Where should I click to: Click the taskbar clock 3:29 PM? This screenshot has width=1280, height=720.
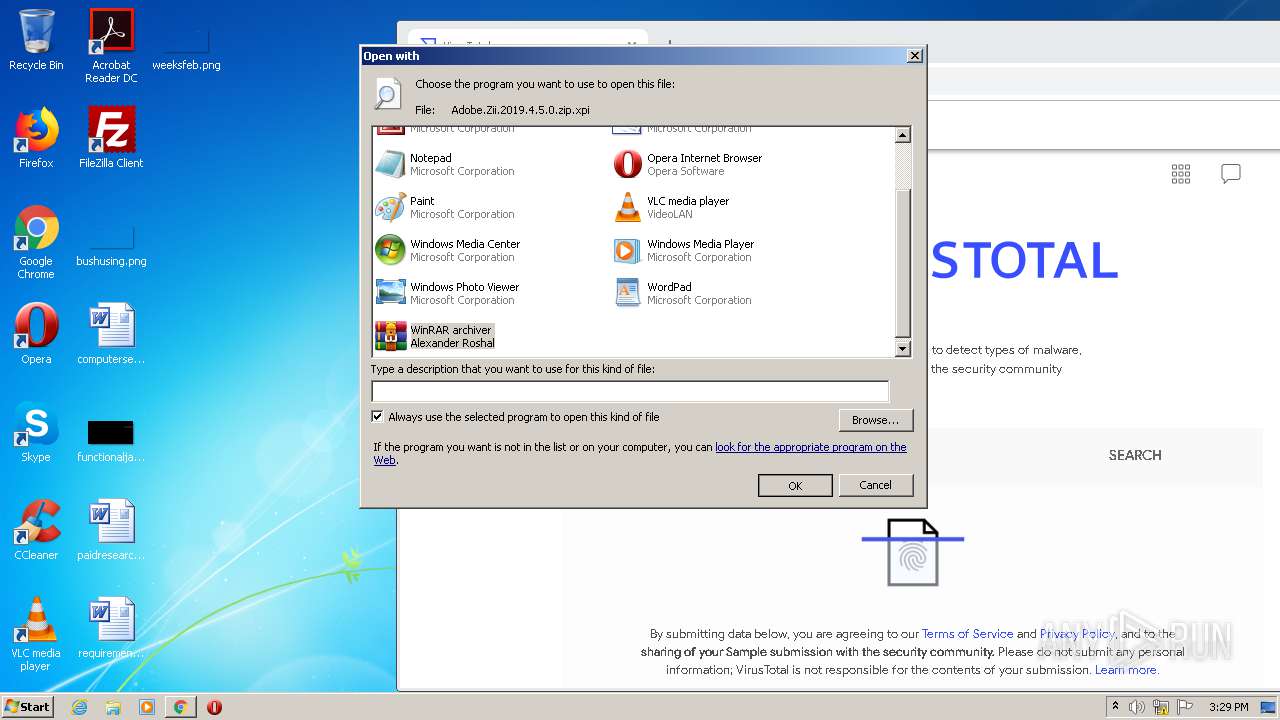click(1228, 707)
